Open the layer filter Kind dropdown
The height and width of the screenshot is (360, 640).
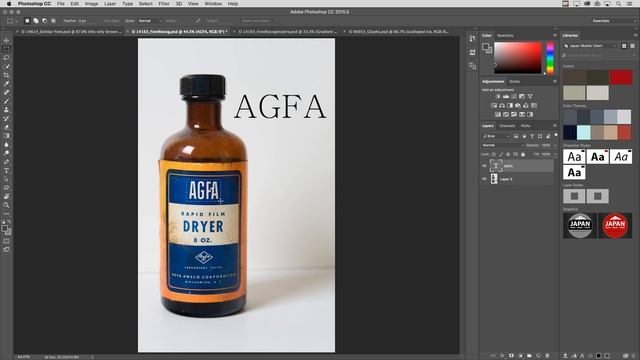point(496,136)
